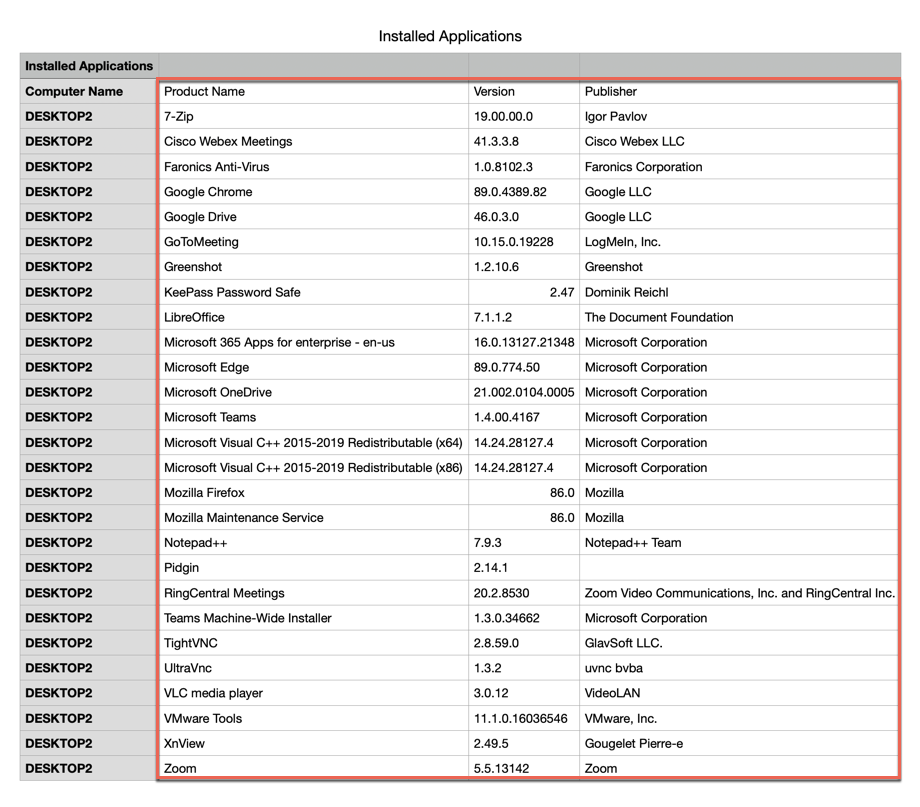Select the Visual C++ Redistributable (x64) cell
The image size is (920, 807).
313,443
